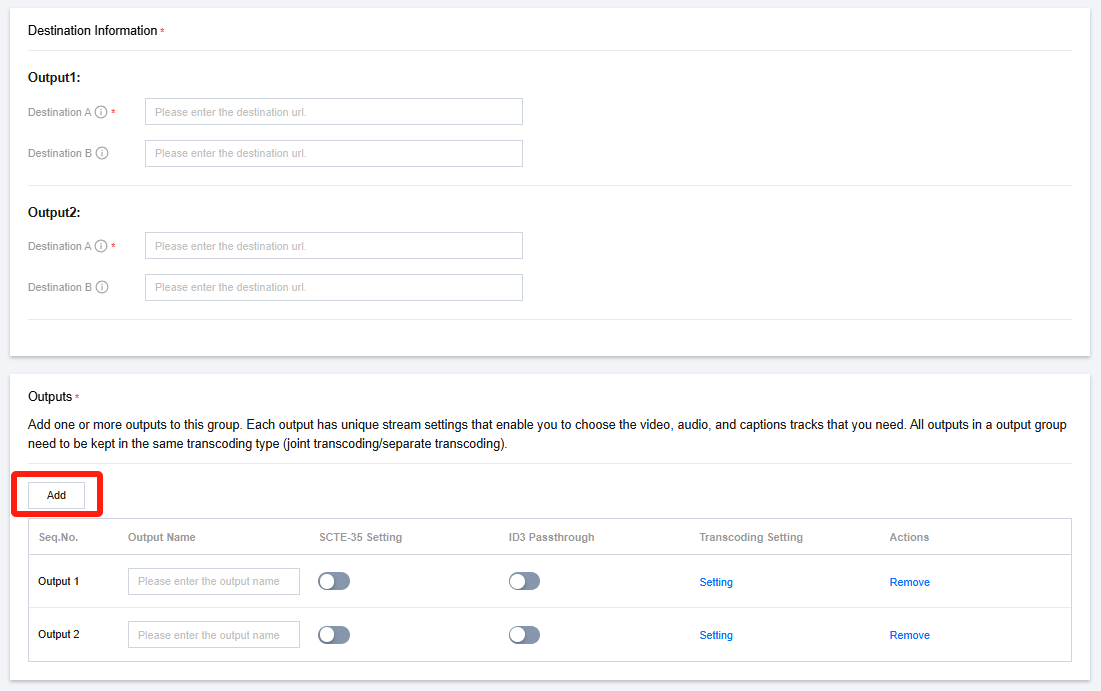The image size is (1101, 691).
Task: Click the Transcoding Setting column header
Action: tap(750, 537)
